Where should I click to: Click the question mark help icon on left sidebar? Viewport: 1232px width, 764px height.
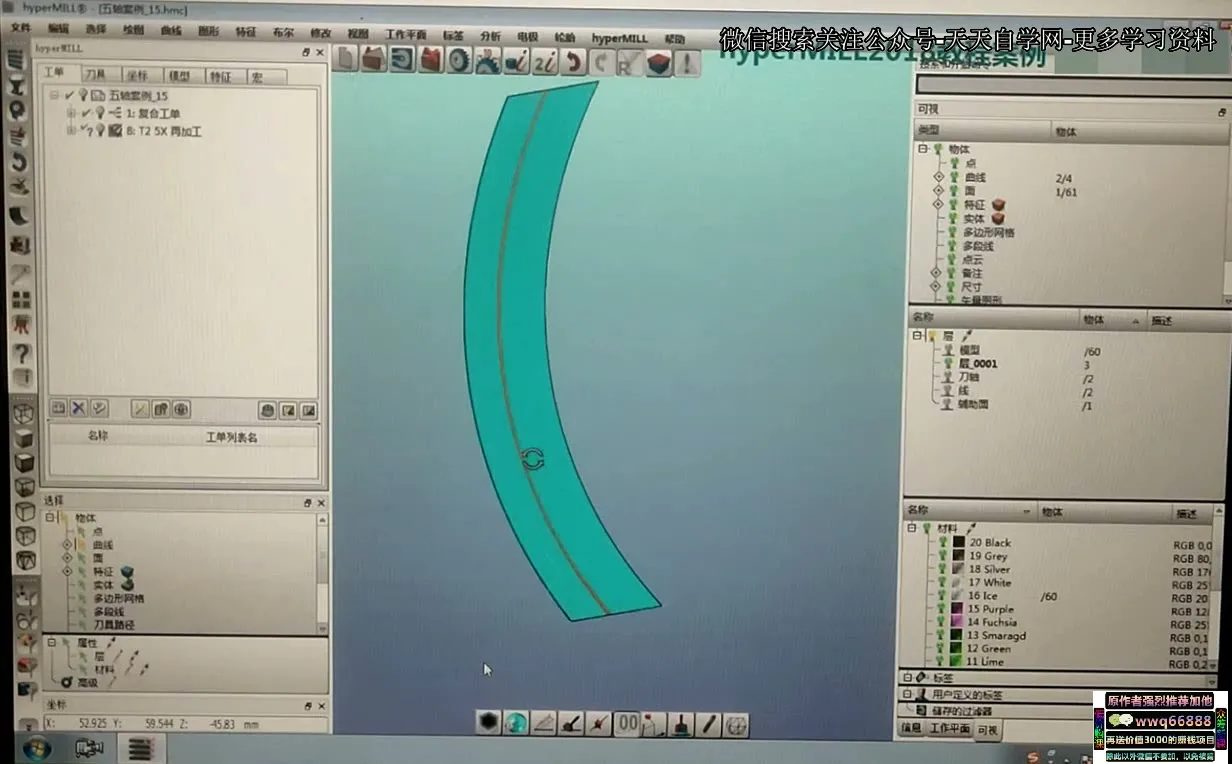click(21, 353)
